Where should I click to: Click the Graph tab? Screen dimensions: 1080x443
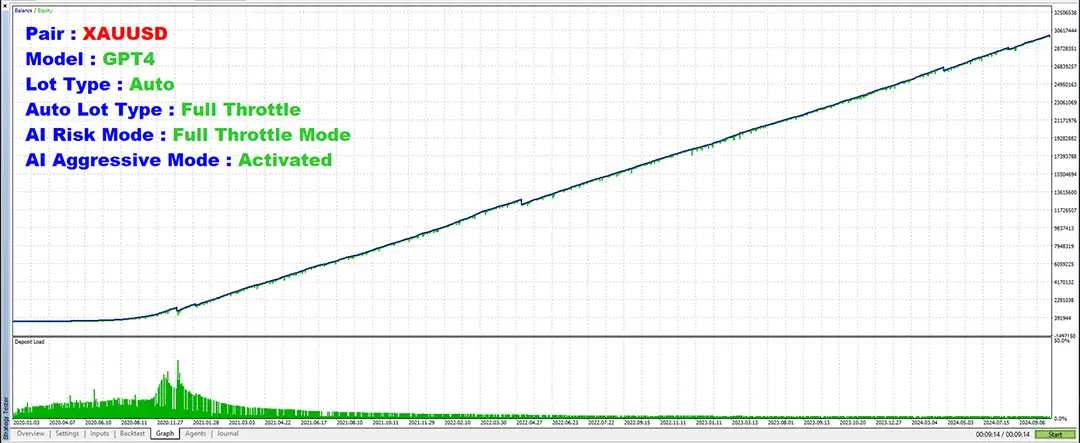[x=165, y=434]
